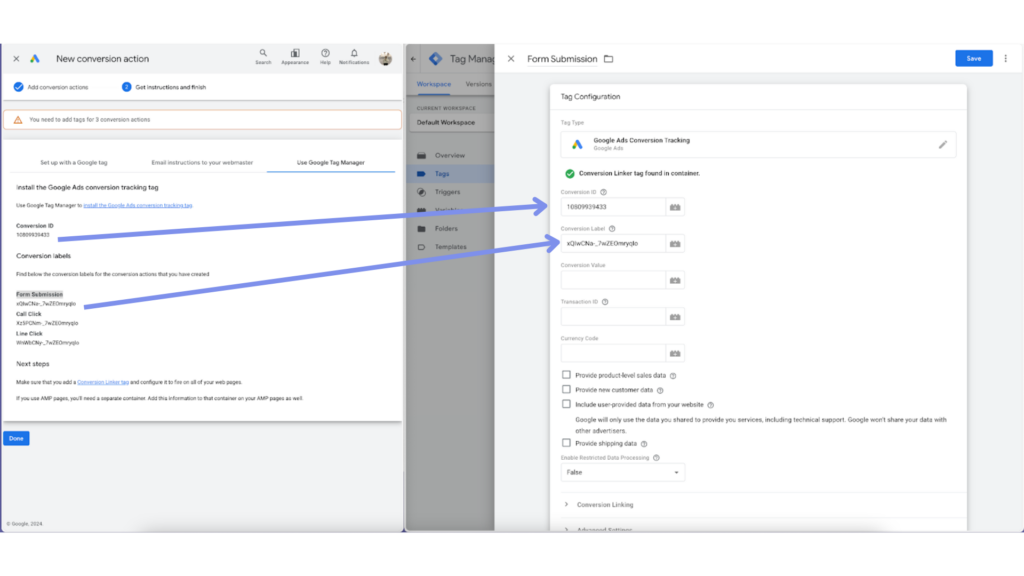Screen dimensions: 1024x576
Task: Open Templates in Tag Manager sidebar
Action: [450, 247]
